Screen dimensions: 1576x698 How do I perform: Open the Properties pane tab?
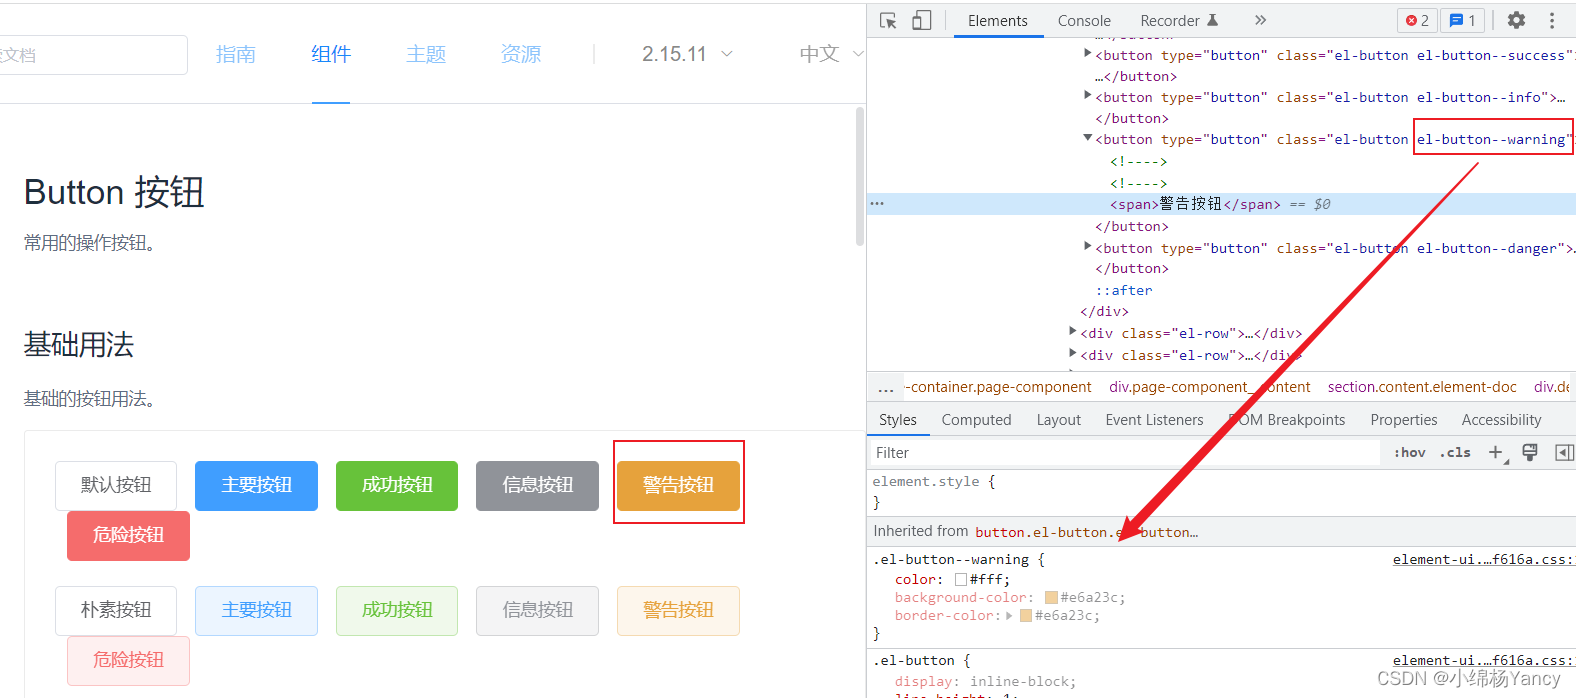pyautogui.click(x=1403, y=420)
